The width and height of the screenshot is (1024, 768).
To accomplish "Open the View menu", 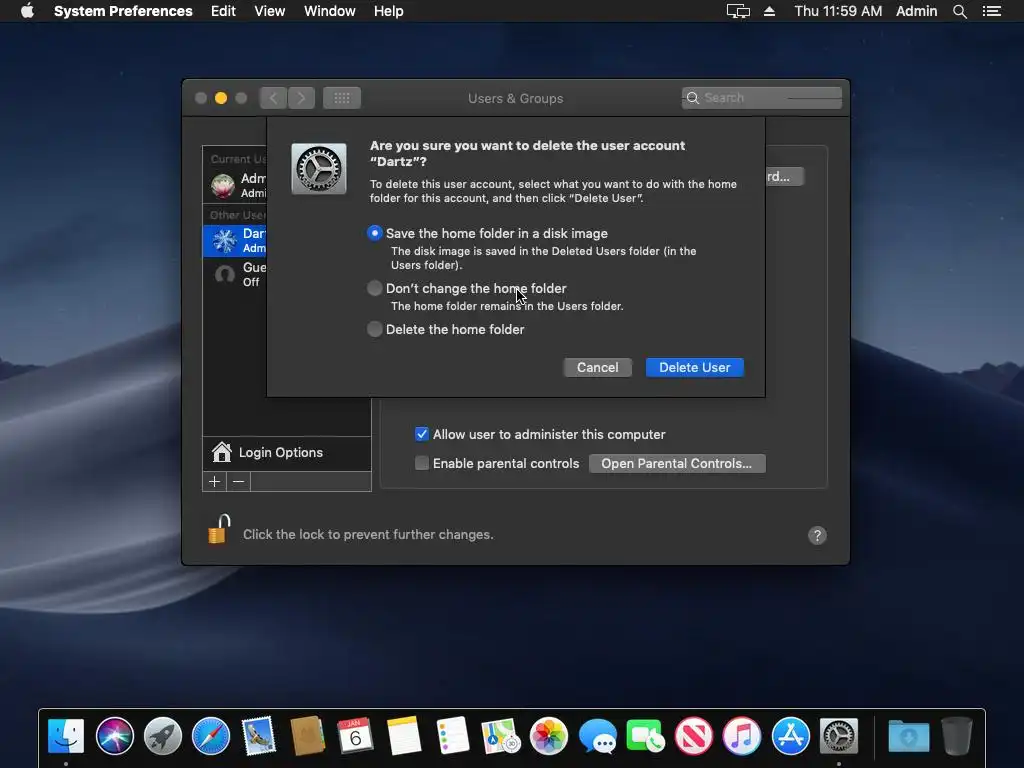I will tap(270, 11).
